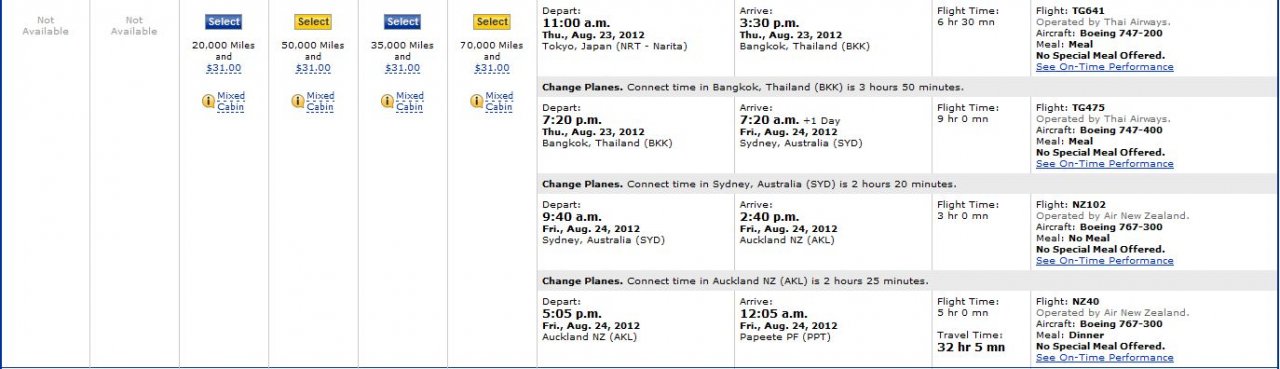Open Mixed Cabin link under 70,000 Miles
The height and width of the screenshot is (369, 1280).
click(x=499, y=102)
